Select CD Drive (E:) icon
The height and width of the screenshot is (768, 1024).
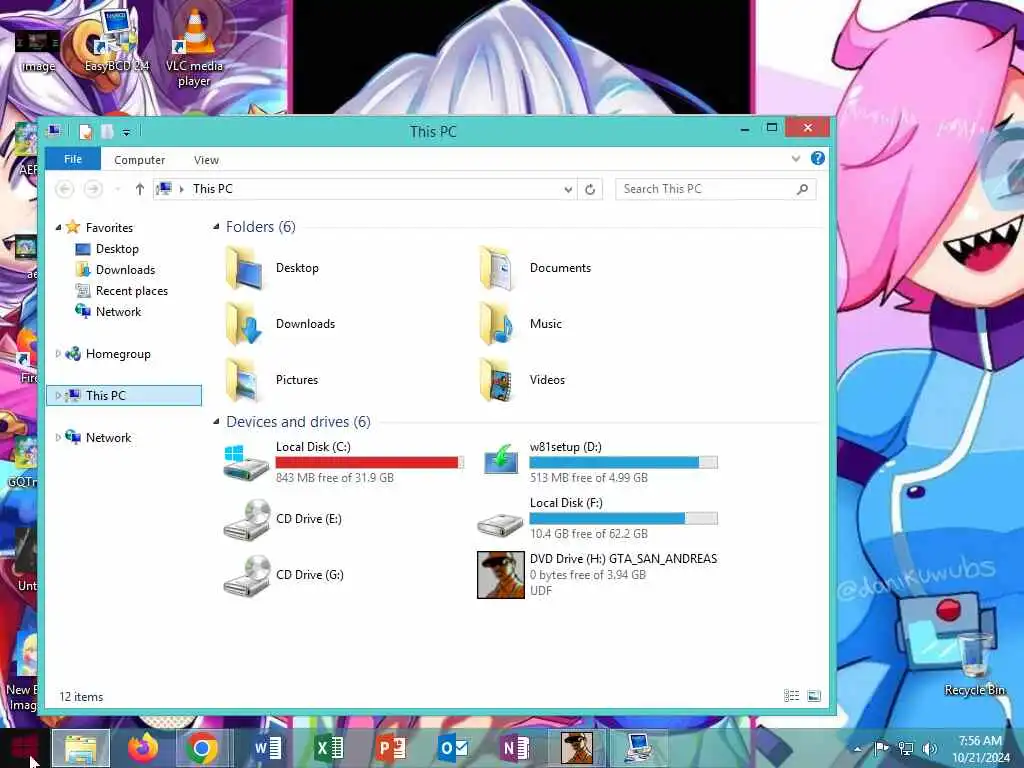[x=246, y=519]
